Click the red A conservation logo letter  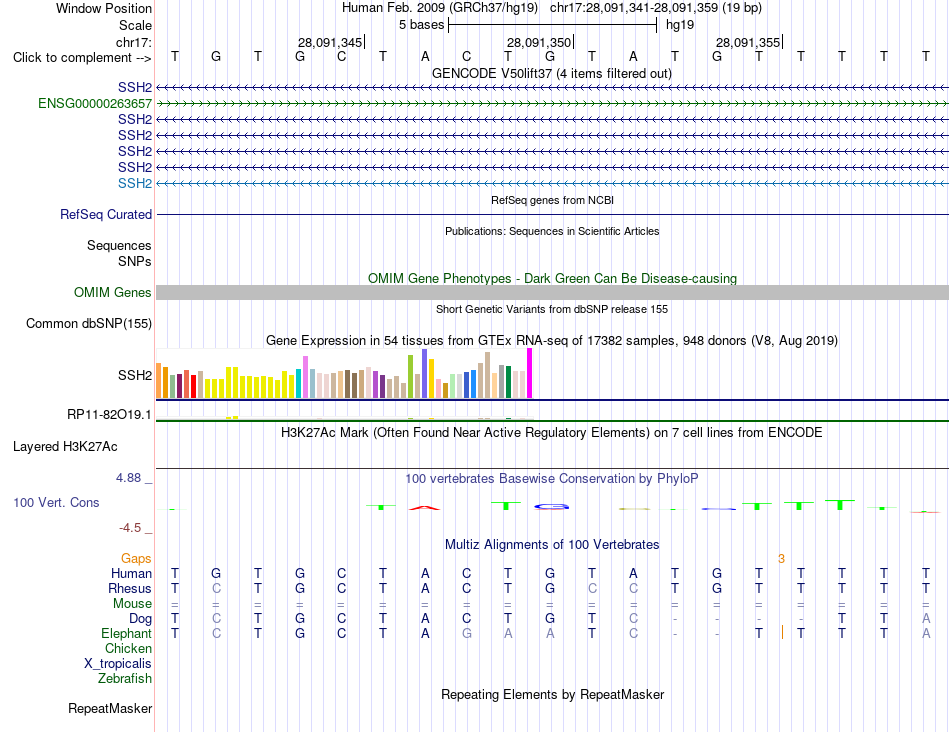click(x=425, y=507)
